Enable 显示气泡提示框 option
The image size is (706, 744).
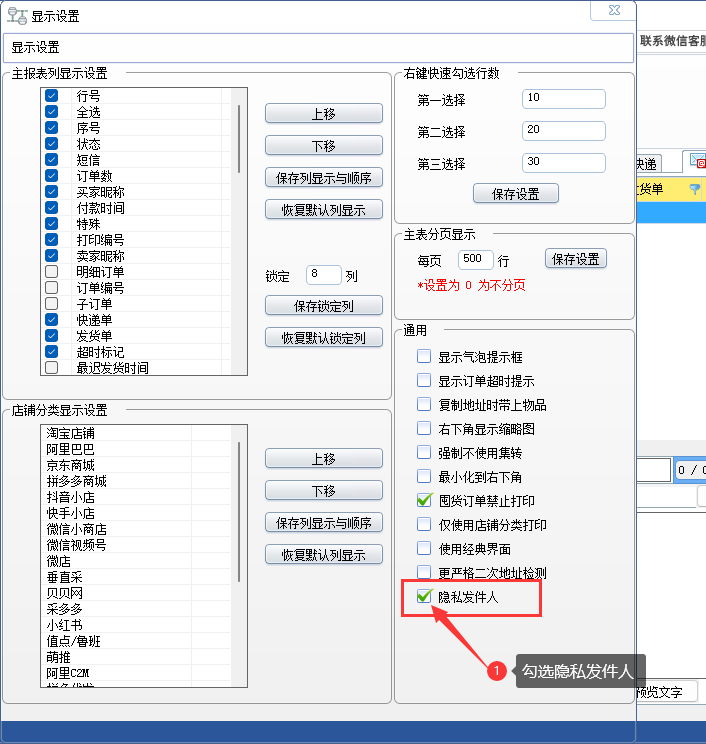coord(424,356)
